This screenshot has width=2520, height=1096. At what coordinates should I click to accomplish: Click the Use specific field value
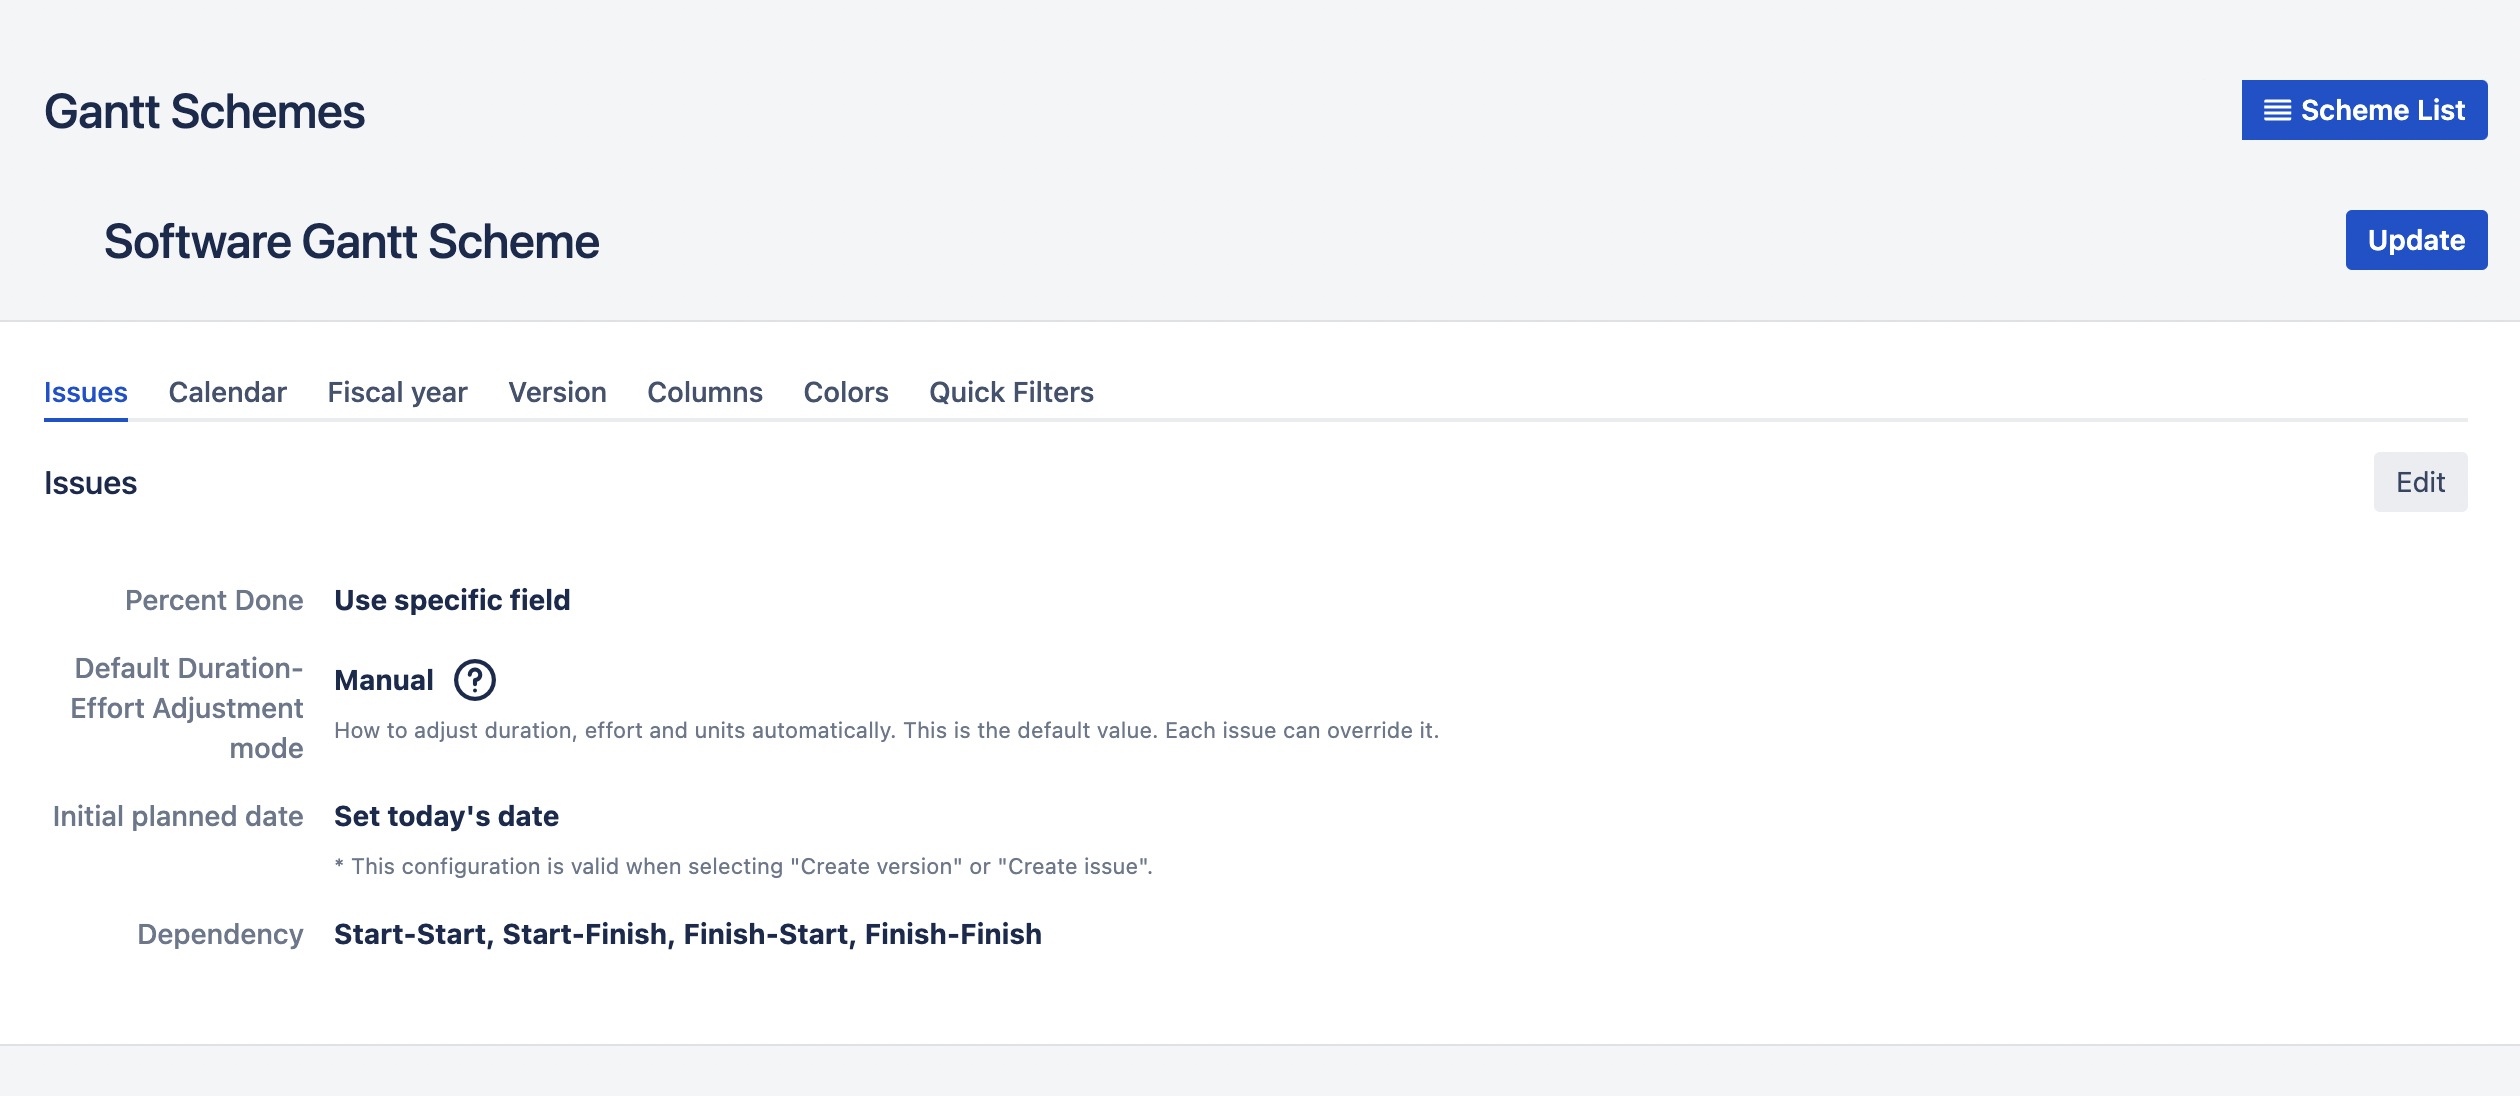[452, 600]
